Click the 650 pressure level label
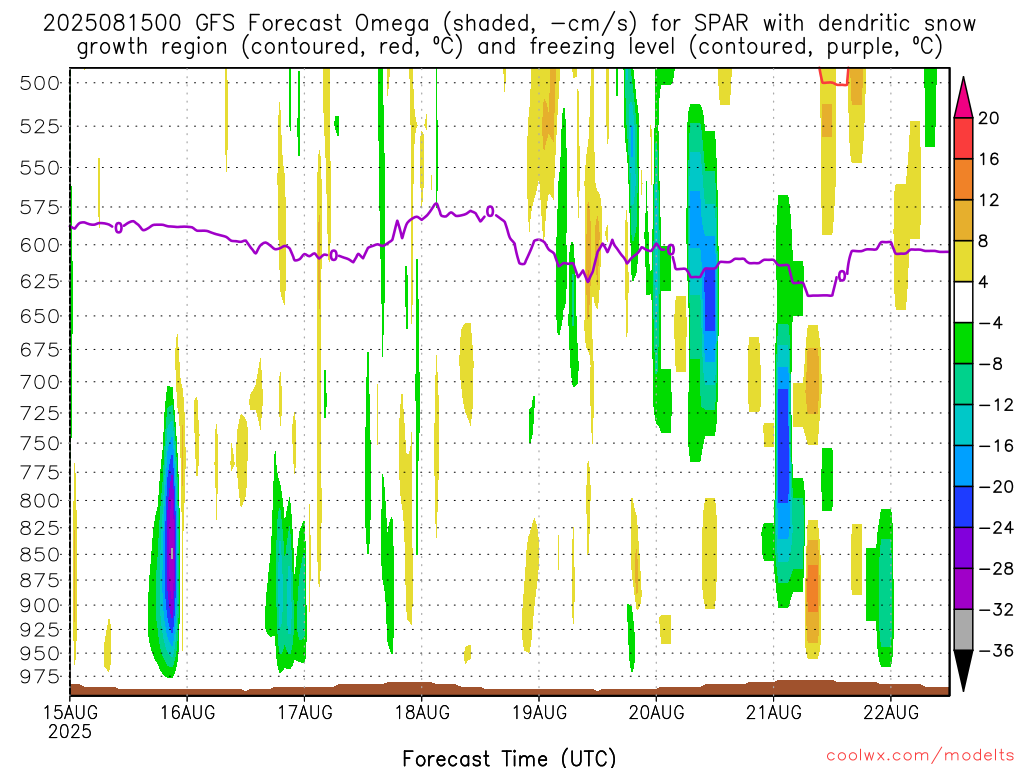Screen dimensions: 1024x768 click(39, 316)
